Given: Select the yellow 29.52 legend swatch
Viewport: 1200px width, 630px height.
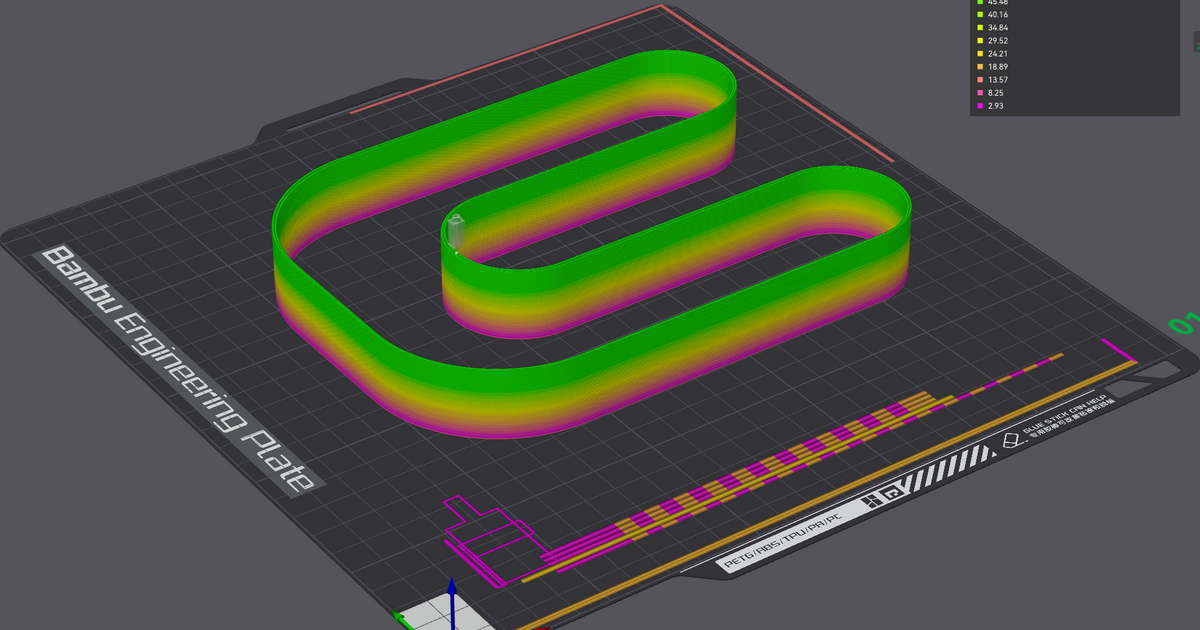Looking at the screenshot, I should coord(978,40).
